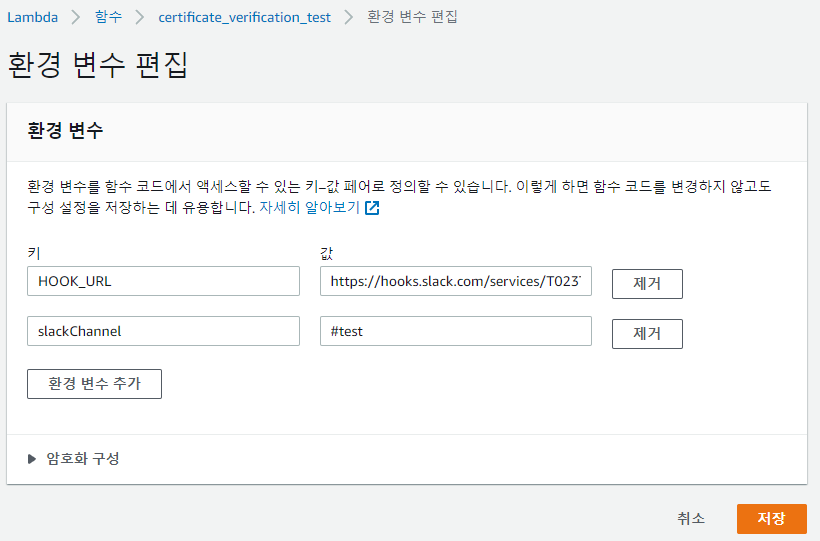
Task: Click the 환경 변수 편집 breadcrumb text
Action: click(x=412, y=17)
